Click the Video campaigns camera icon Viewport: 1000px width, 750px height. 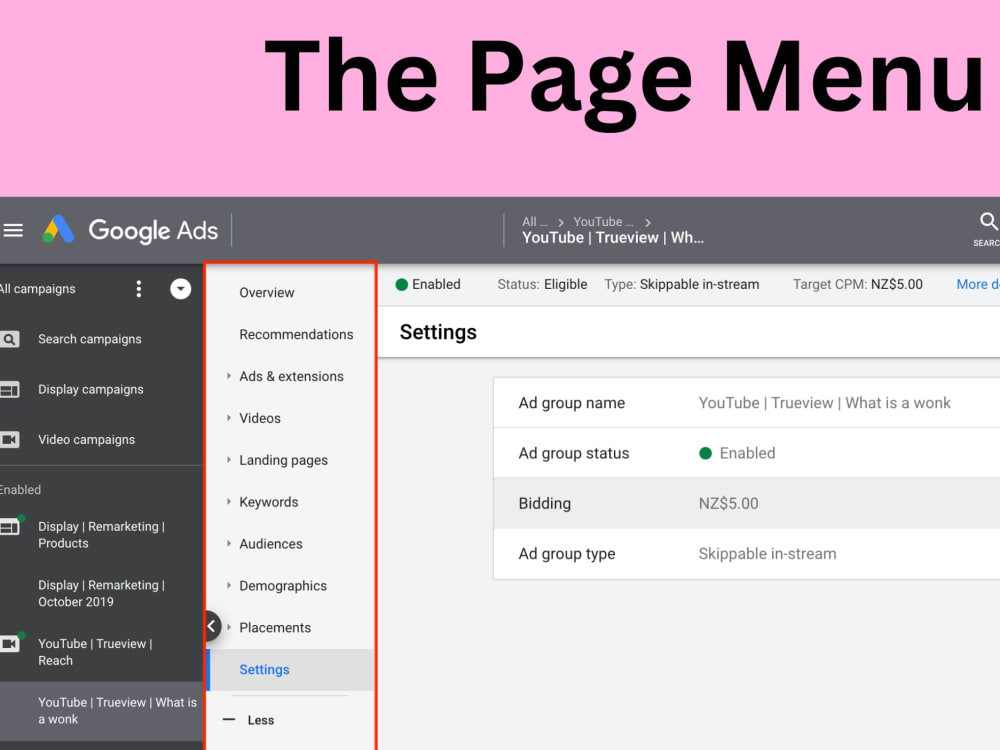[10, 439]
